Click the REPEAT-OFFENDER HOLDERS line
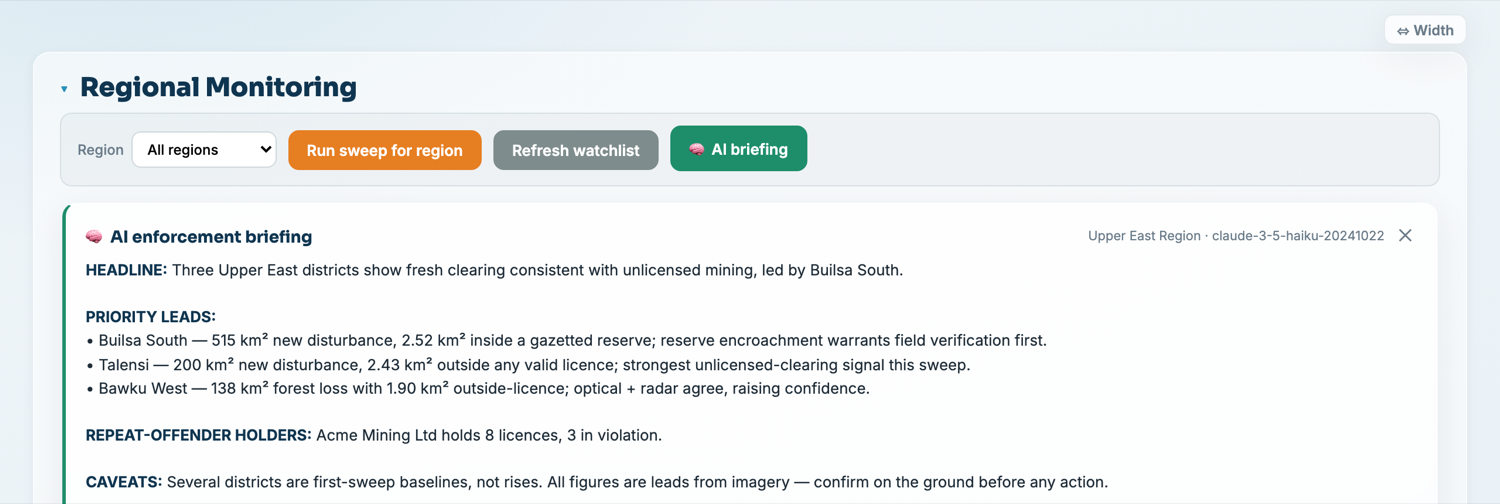Screen dimensions: 1500x504 (374, 436)
